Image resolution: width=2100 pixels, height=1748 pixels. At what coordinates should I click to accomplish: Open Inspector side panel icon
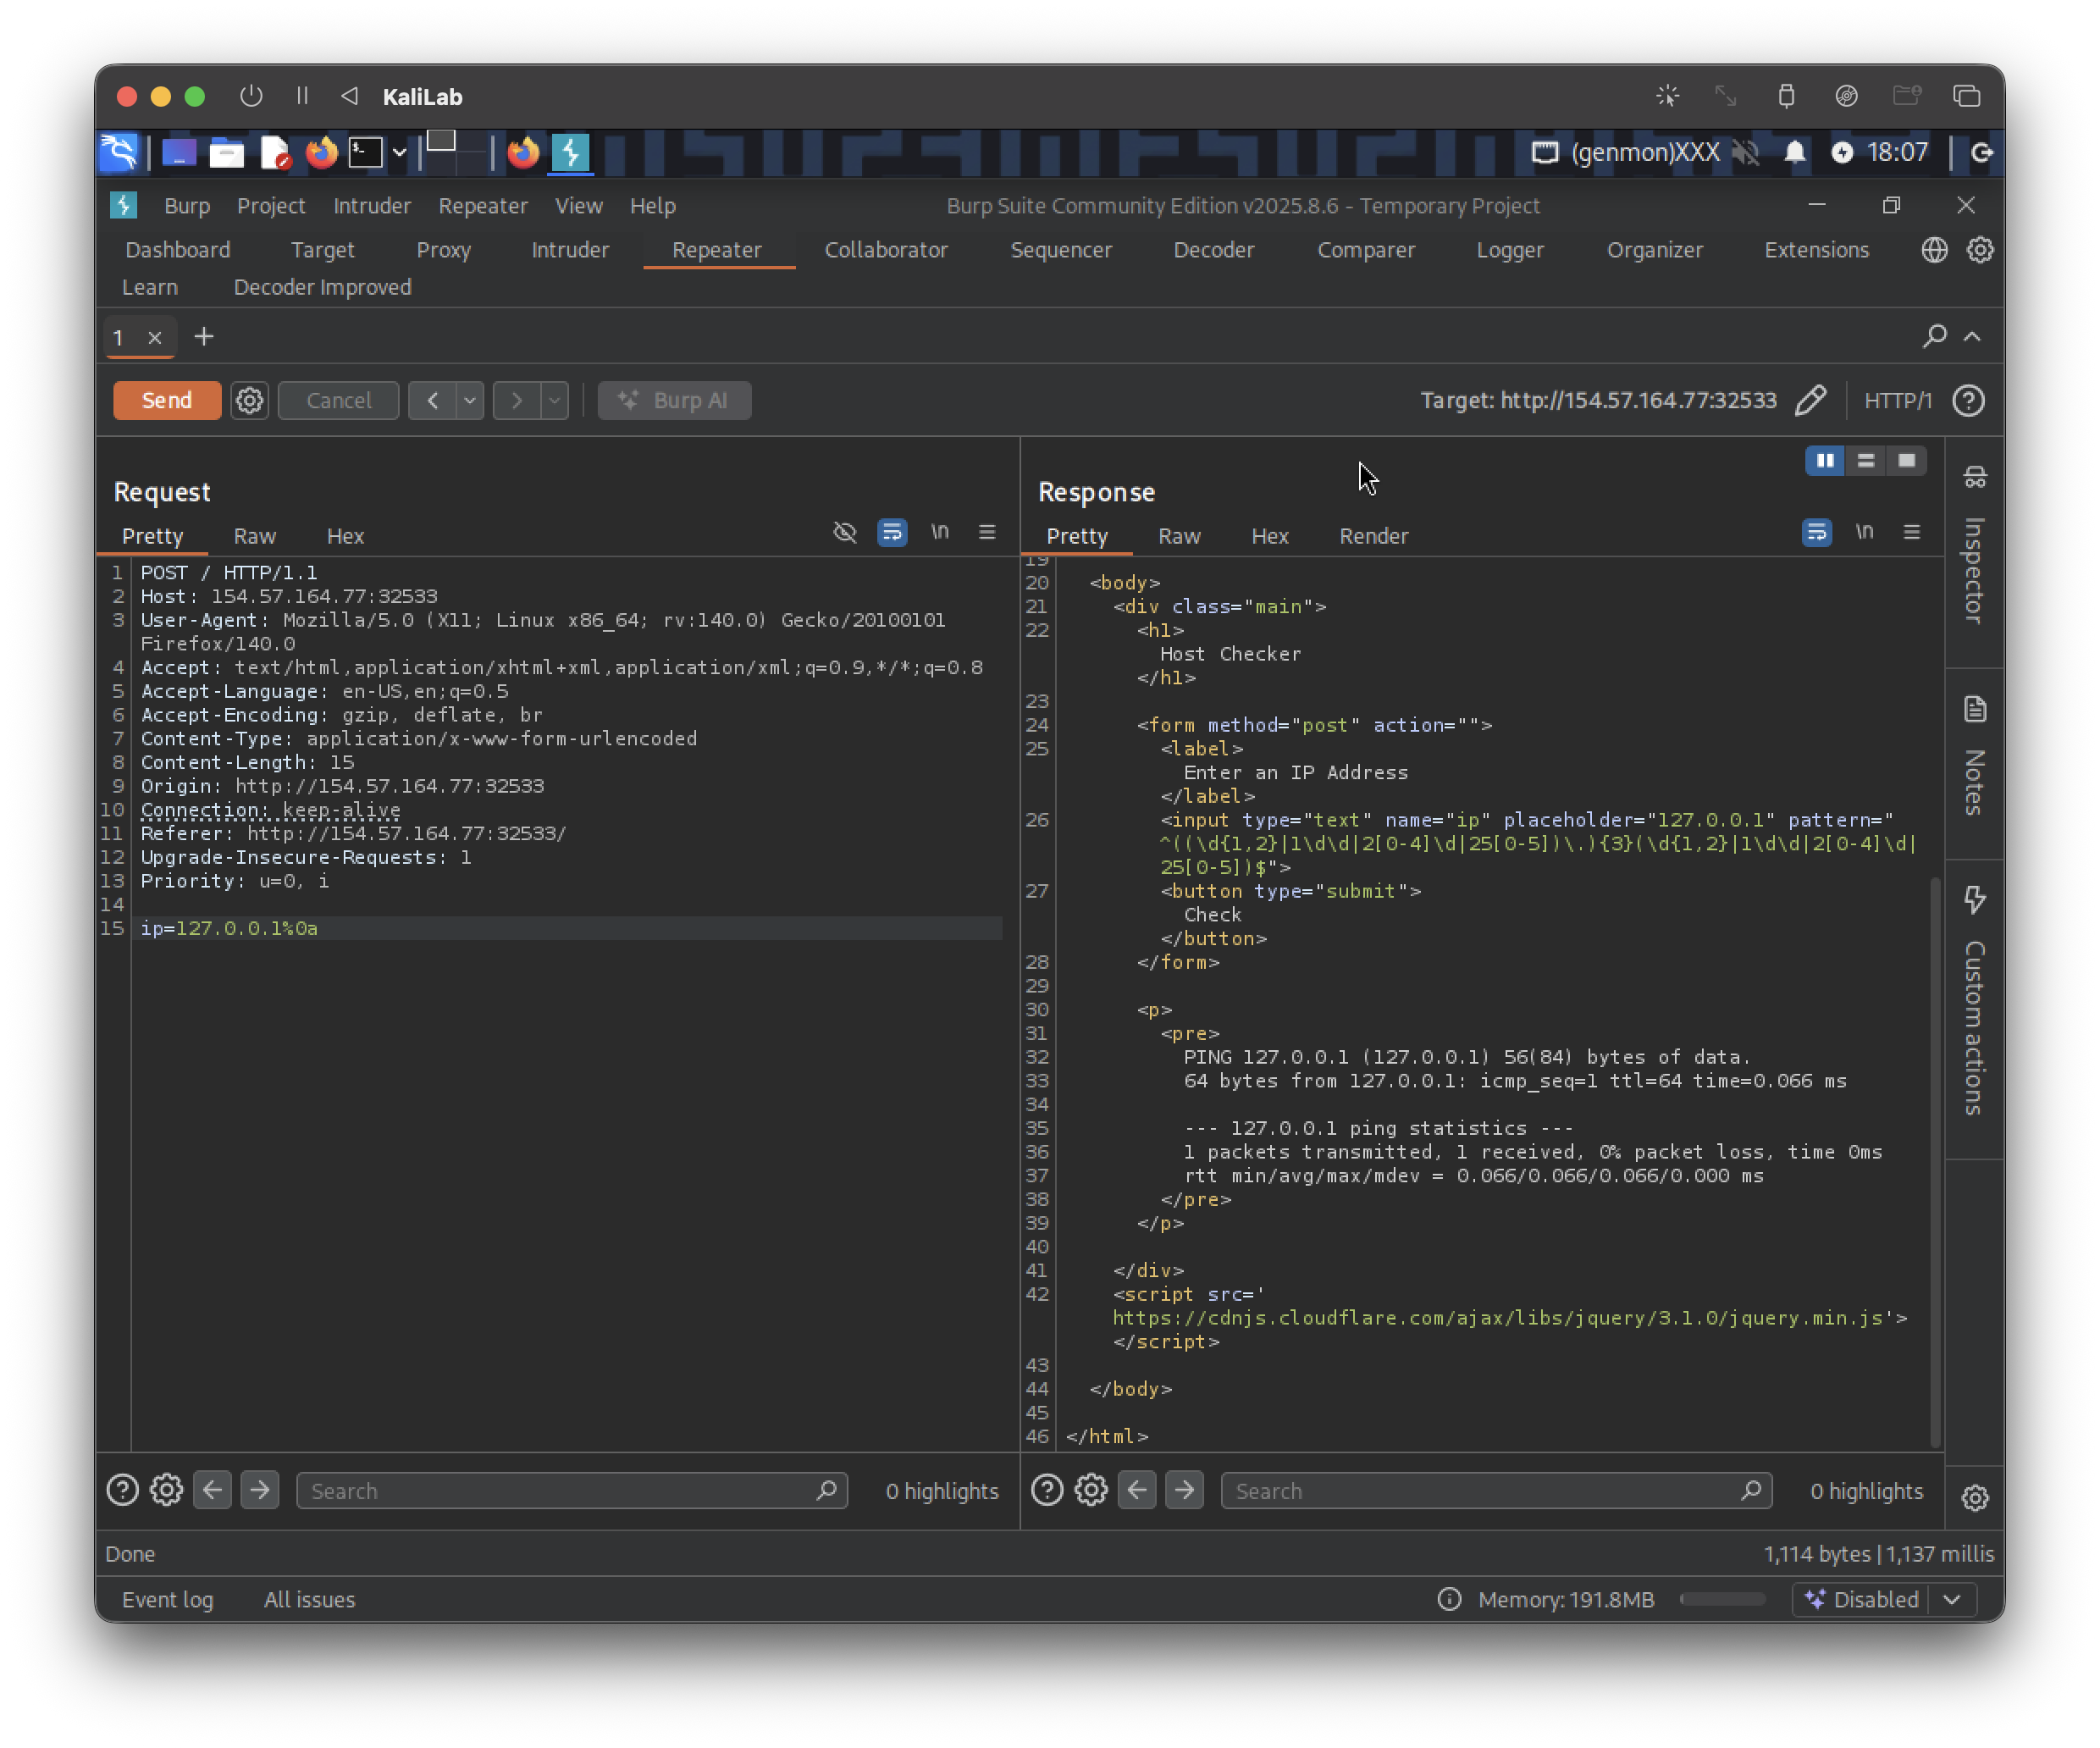pos(1974,477)
